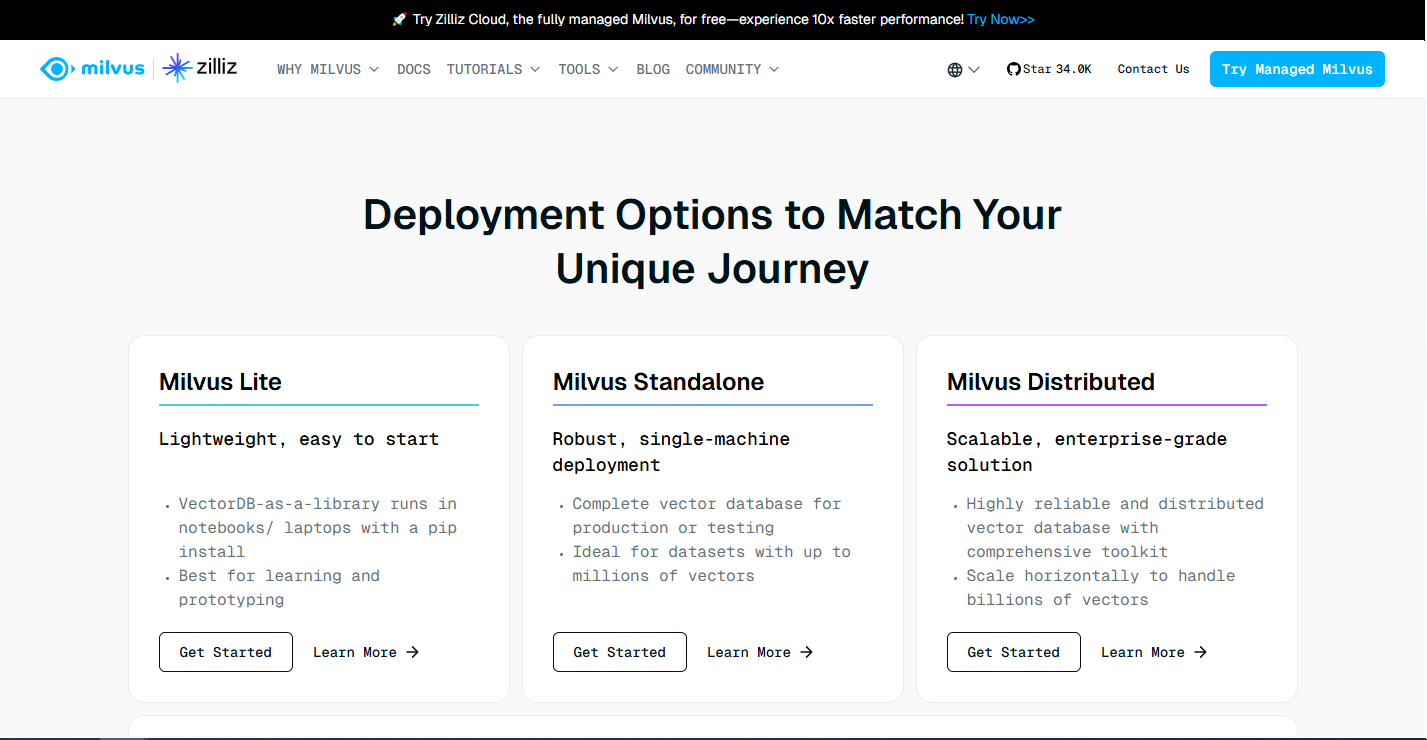Open the globe language selector
1427x740 pixels.
(x=955, y=70)
